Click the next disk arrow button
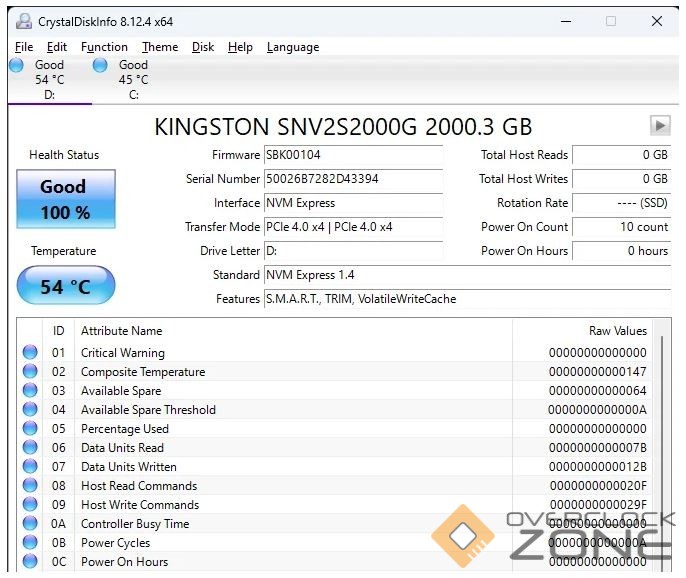 point(660,126)
